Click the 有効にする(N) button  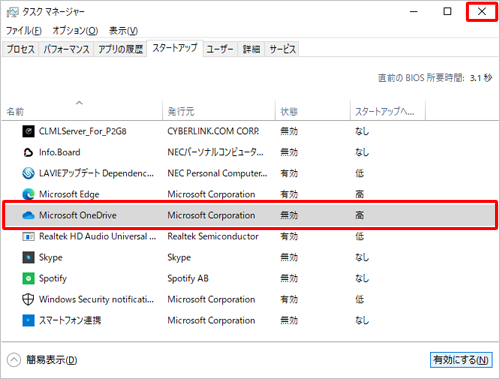(461, 360)
